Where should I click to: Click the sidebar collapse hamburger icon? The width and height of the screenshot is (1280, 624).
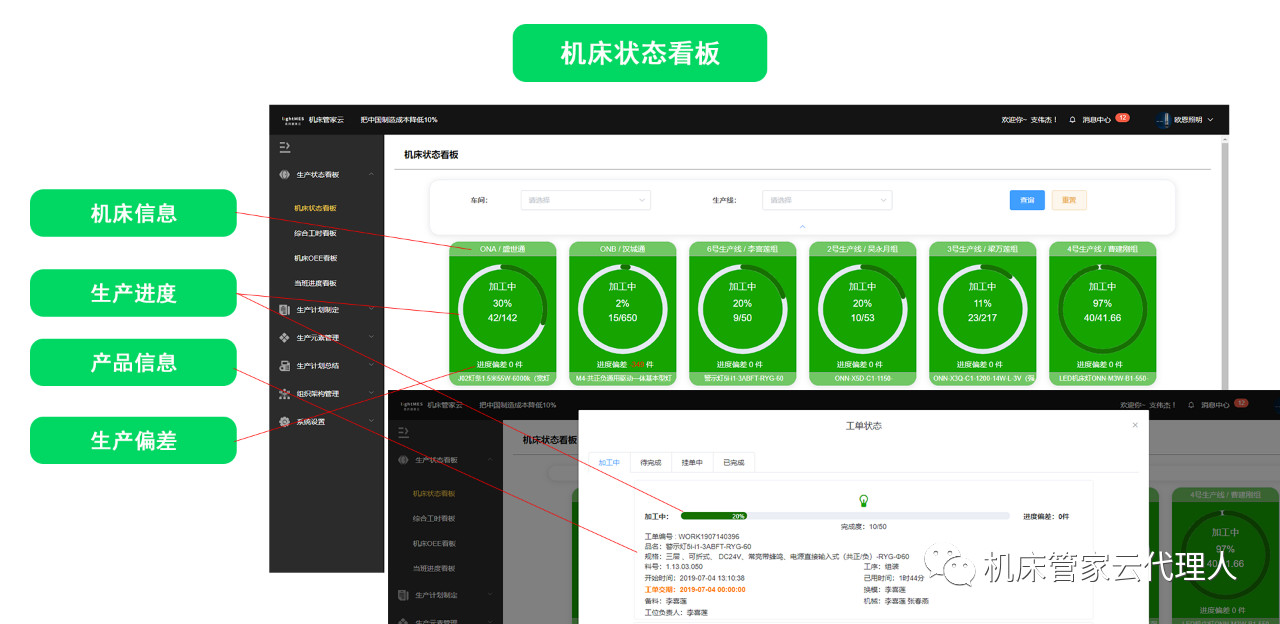(x=284, y=147)
